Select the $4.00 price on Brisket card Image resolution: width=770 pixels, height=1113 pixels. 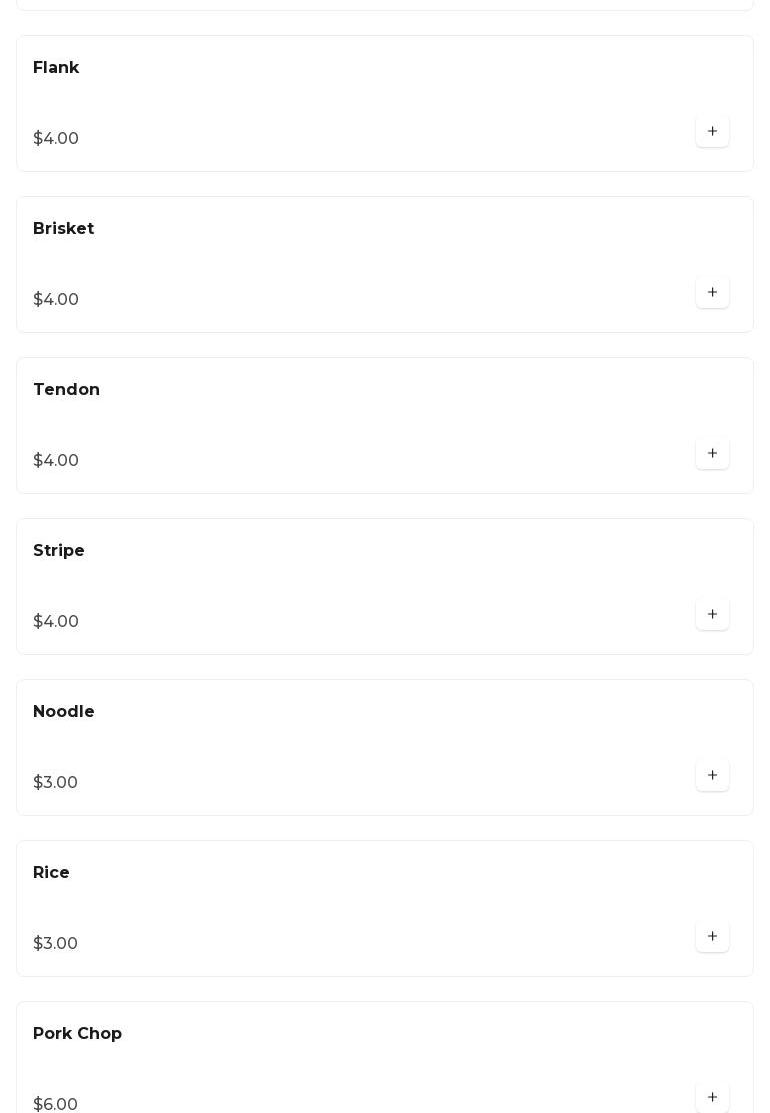56,300
